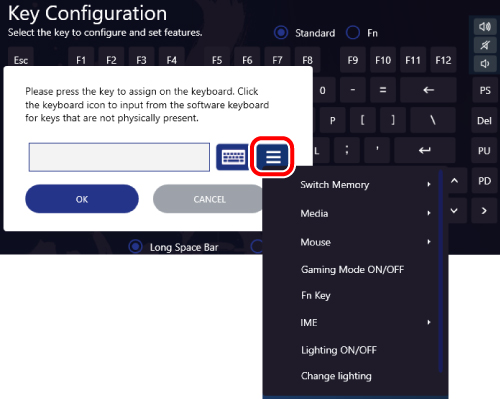
Task: Select the right arrow key
Action: pos(484,211)
